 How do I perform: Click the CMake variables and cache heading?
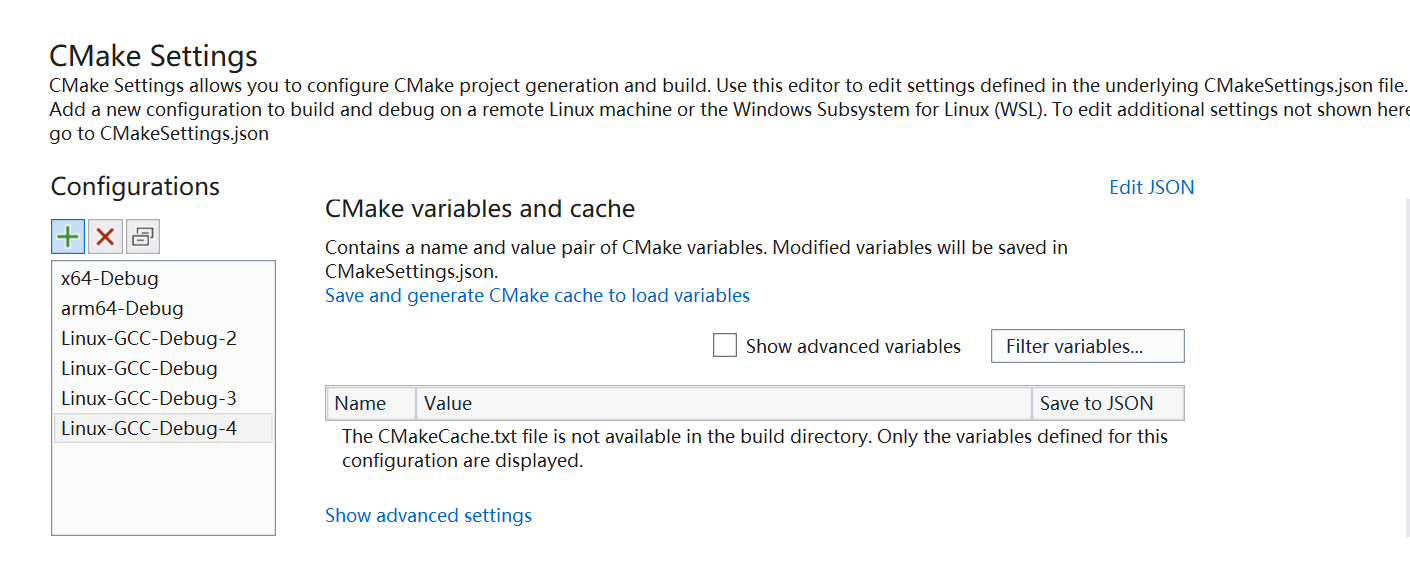point(480,209)
